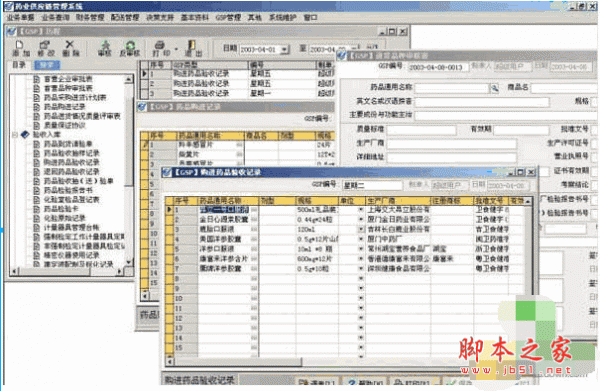Open the 财务管理 menu
This screenshot has height=391, width=600.
click(x=90, y=18)
